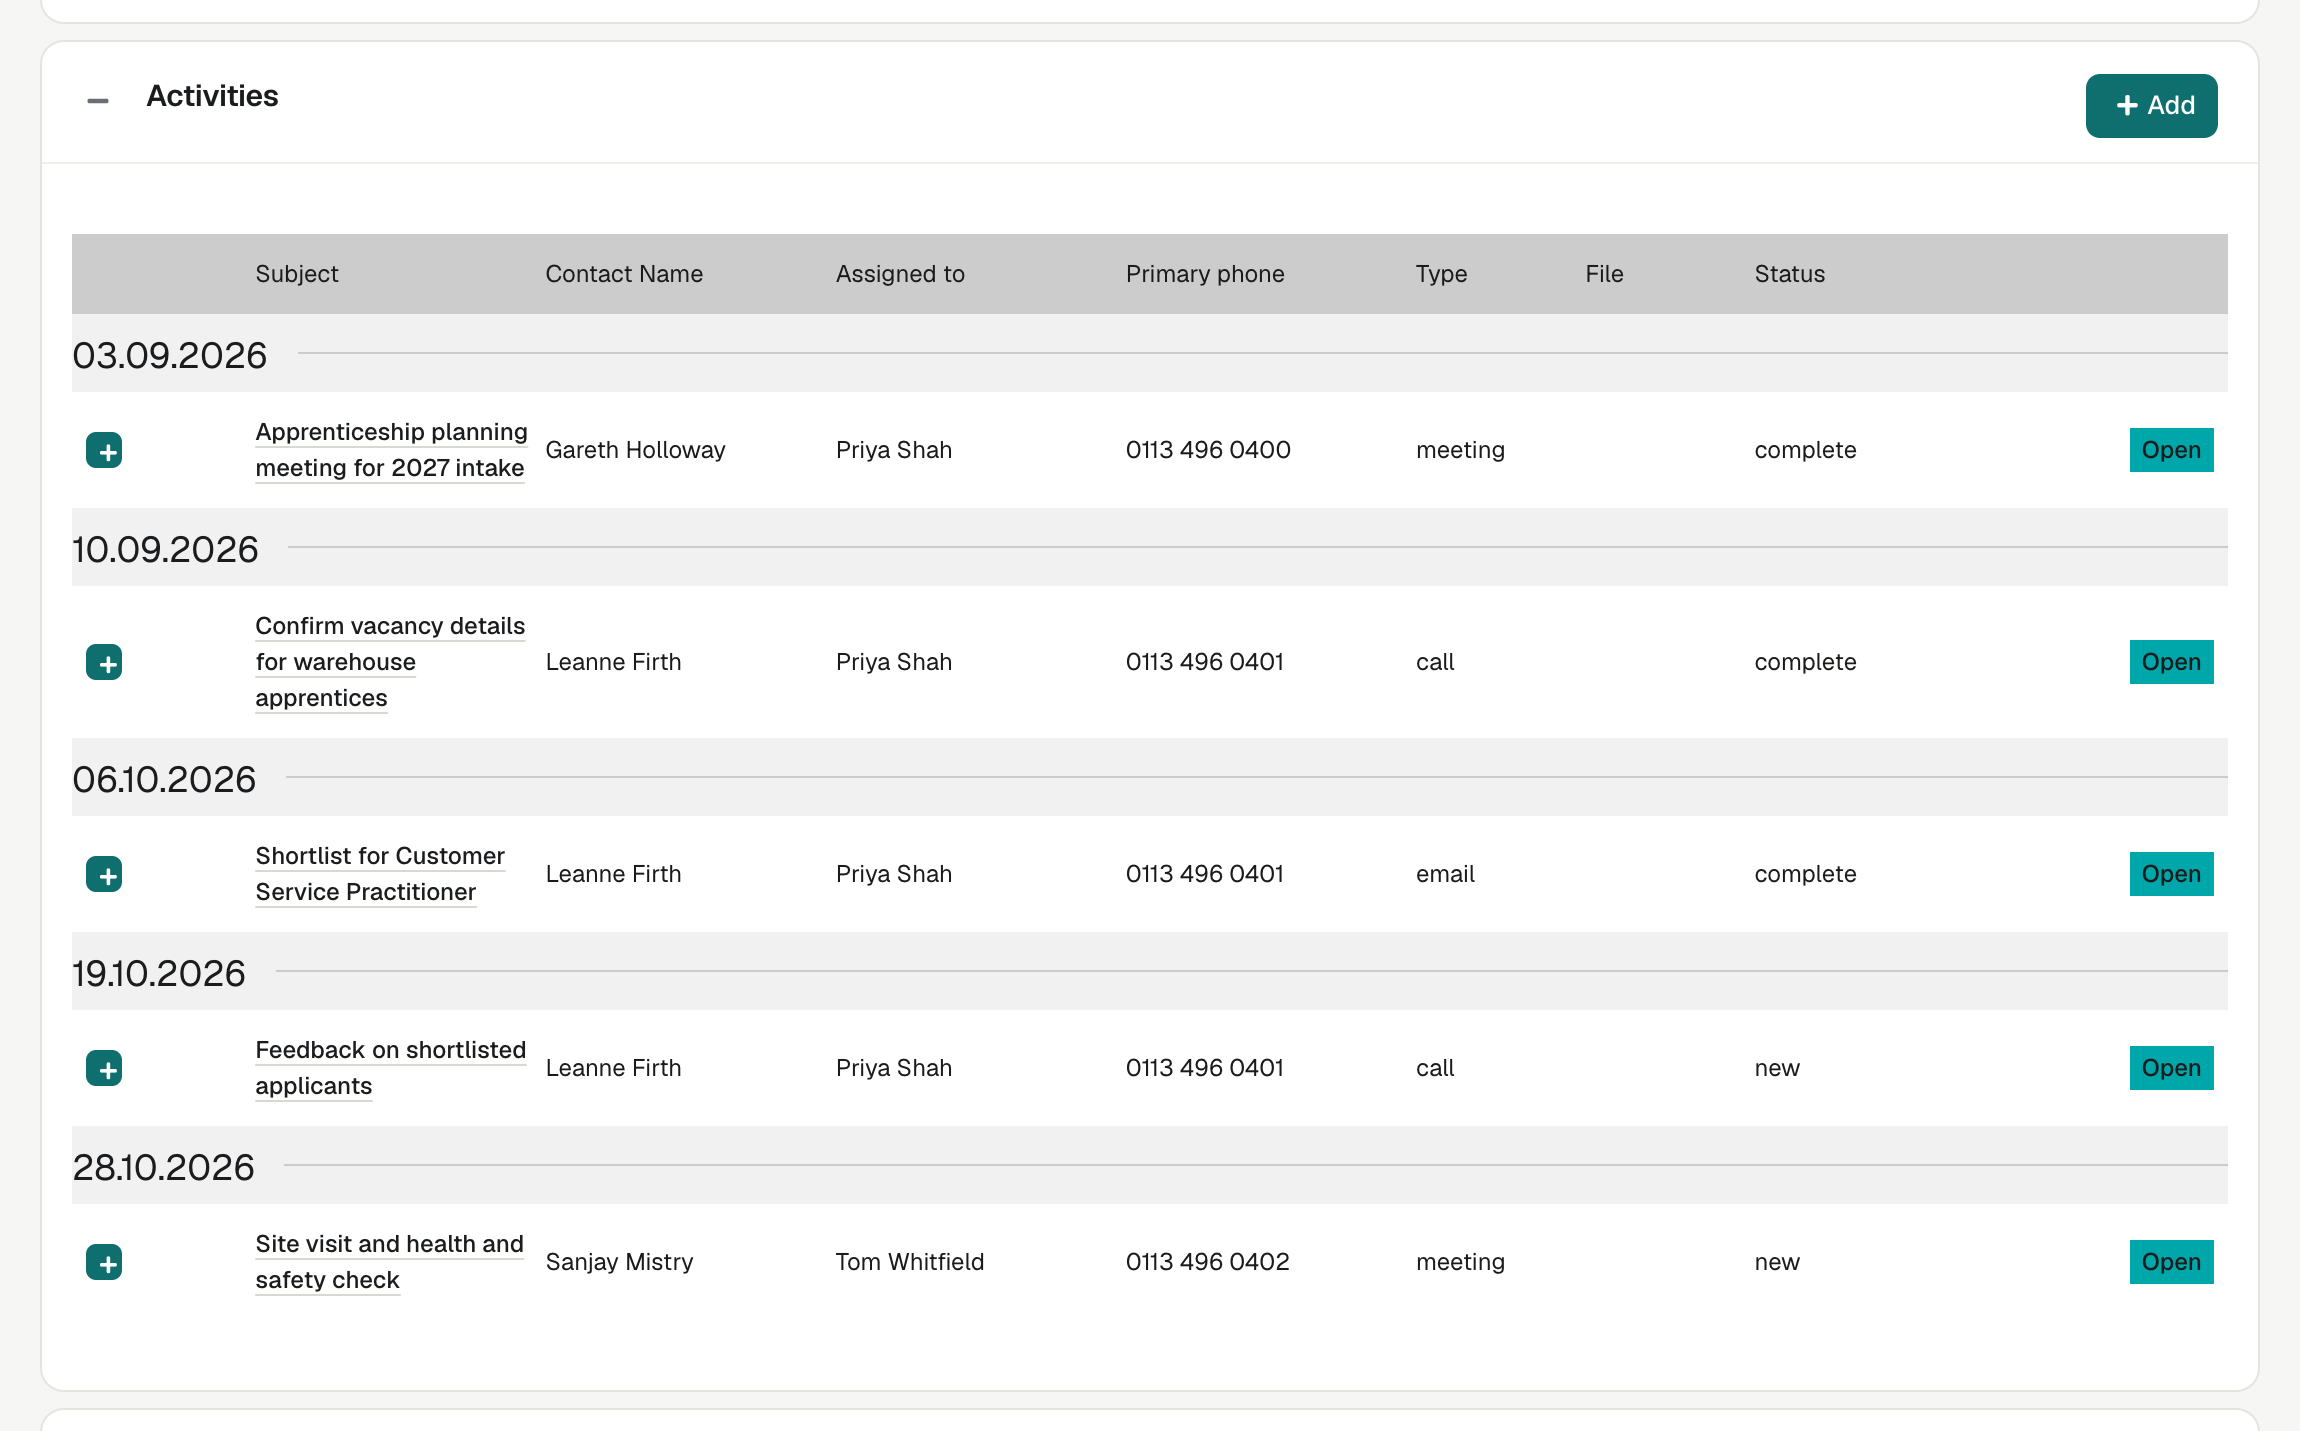Click the 10.09.2026 date group heading
This screenshot has width=2300, height=1431.
coord(166,549)
